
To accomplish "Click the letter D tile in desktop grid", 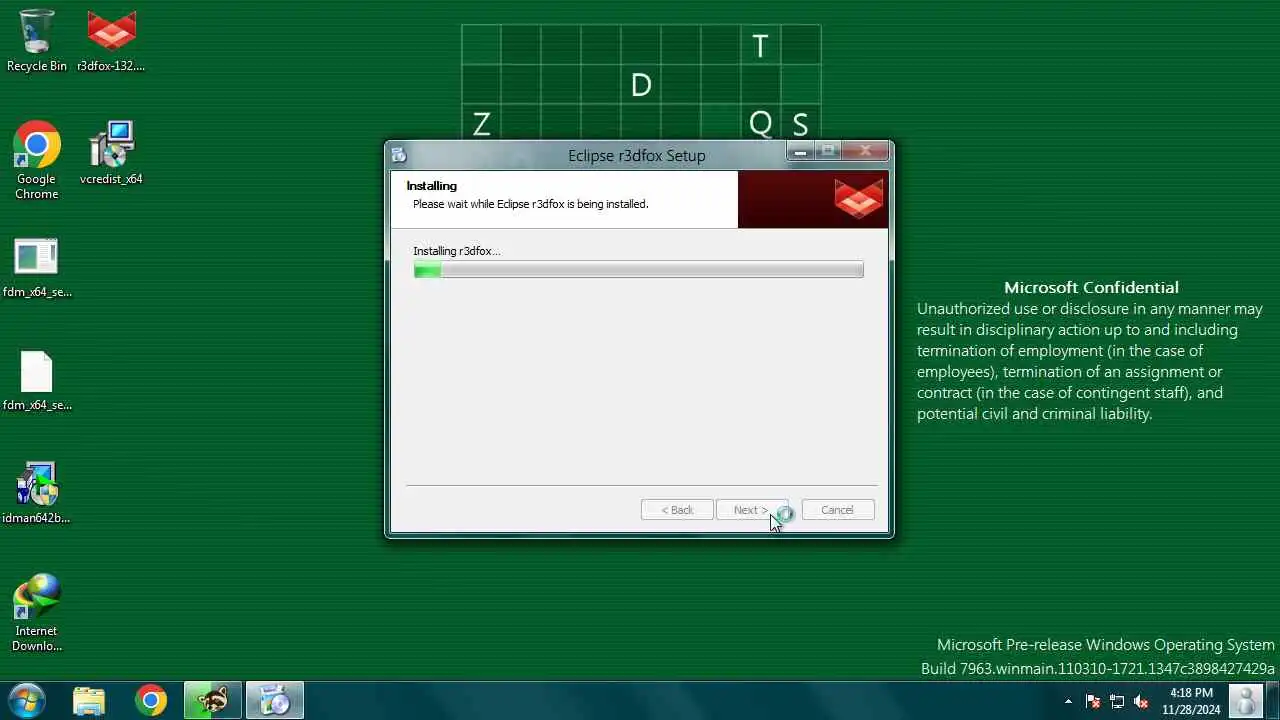I will coord(641,85).
